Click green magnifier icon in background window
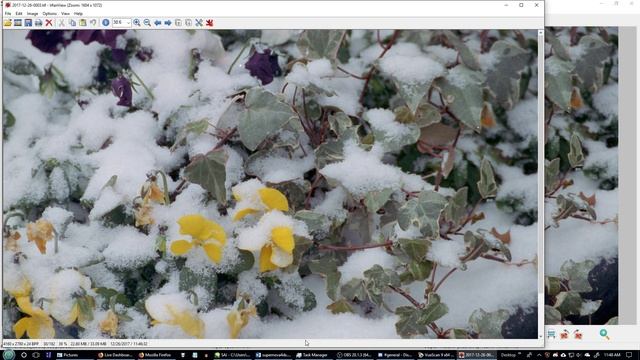The height and width of the screenshot is (360, 640). click(x=604, y=334)
